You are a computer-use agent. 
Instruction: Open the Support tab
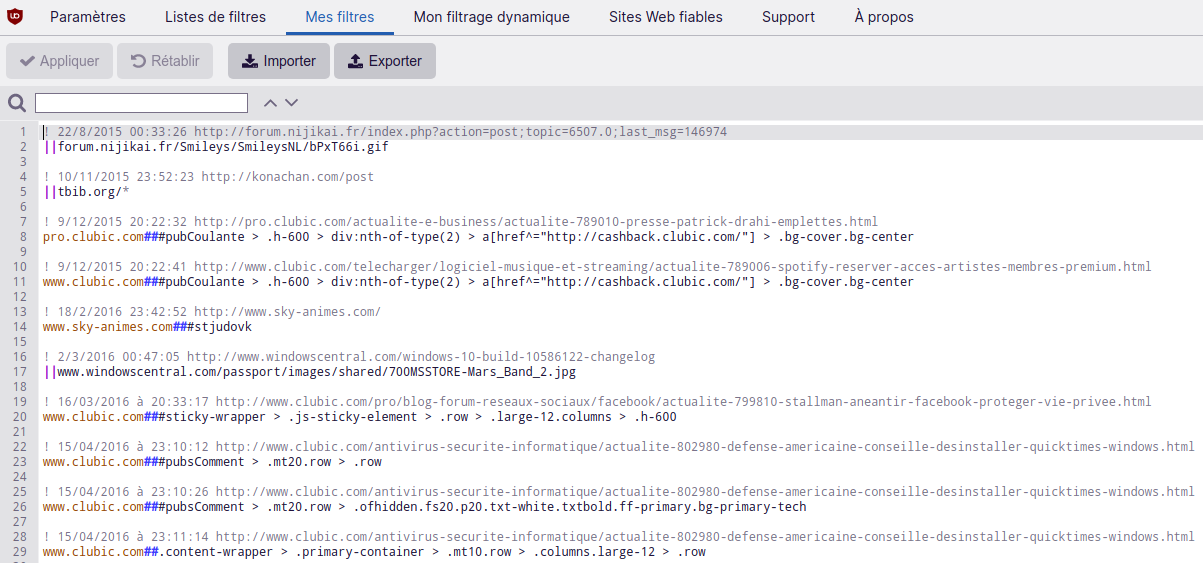(x=788, y=17)
